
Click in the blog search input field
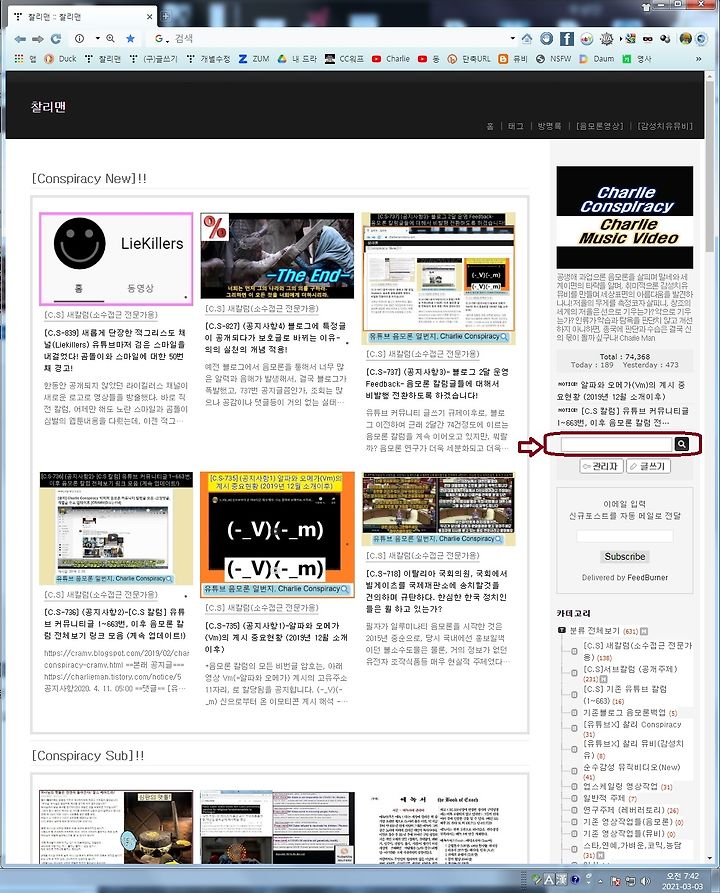pos(617,444)
